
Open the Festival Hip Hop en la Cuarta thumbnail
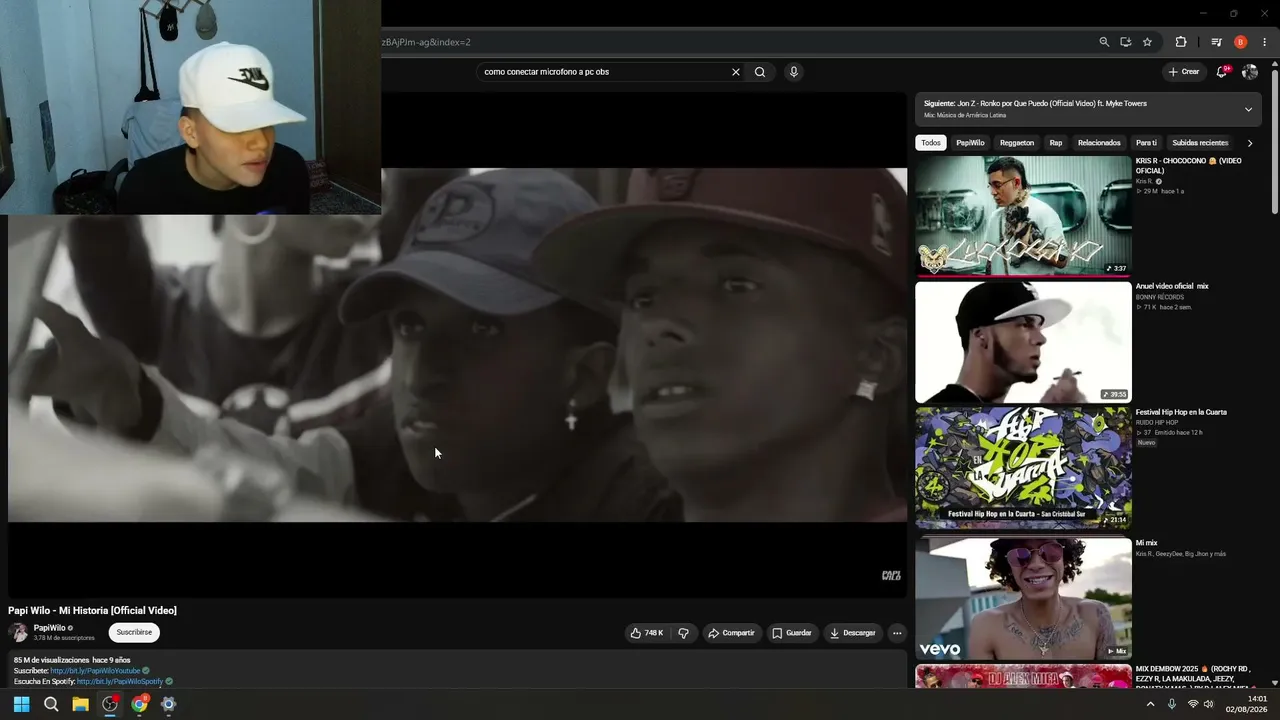1023,467
